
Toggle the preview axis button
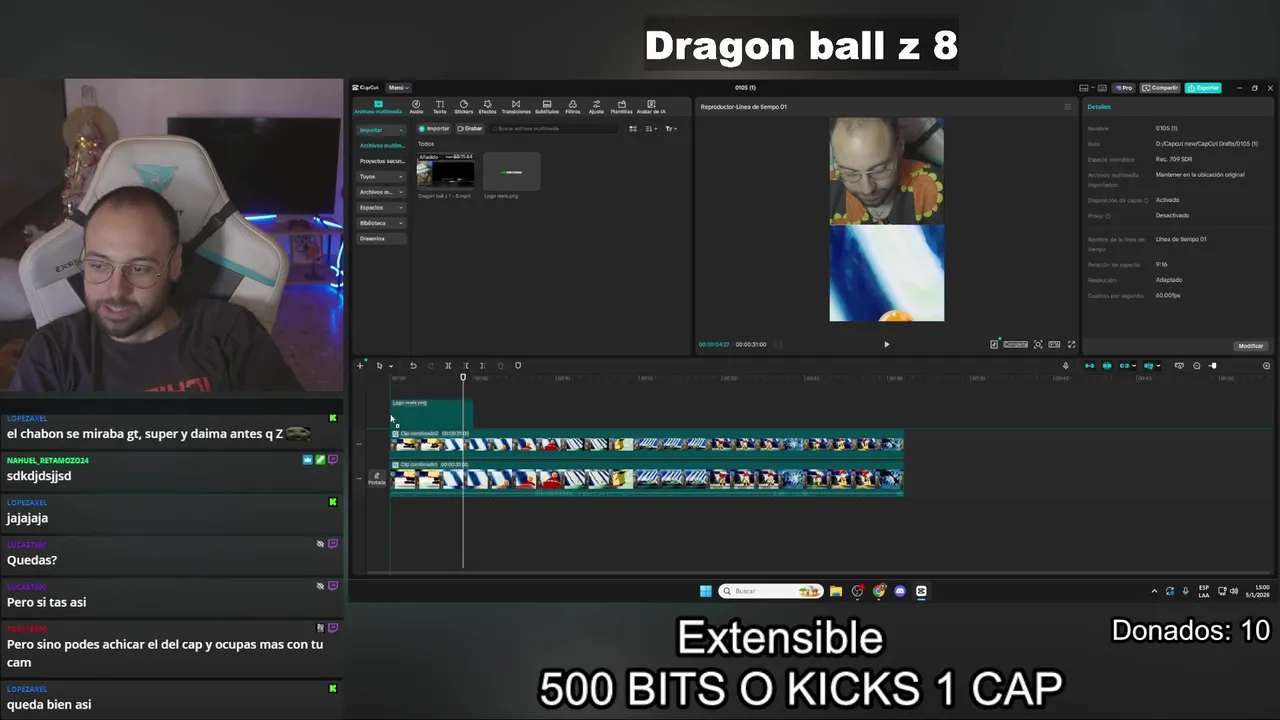(x=1150, y=366)
